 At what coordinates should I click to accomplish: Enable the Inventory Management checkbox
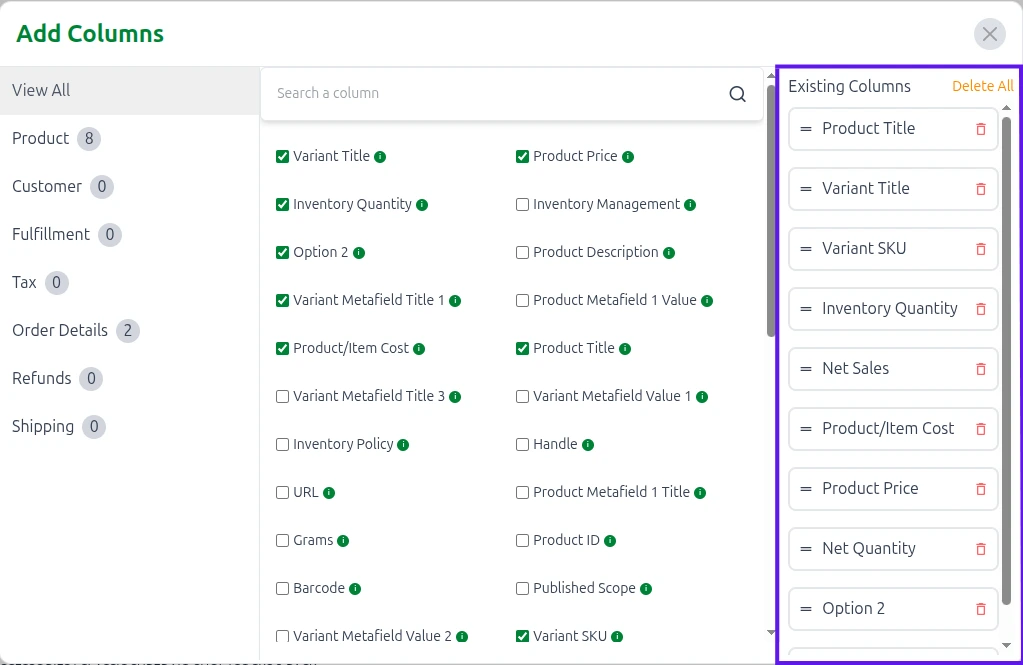522,205
